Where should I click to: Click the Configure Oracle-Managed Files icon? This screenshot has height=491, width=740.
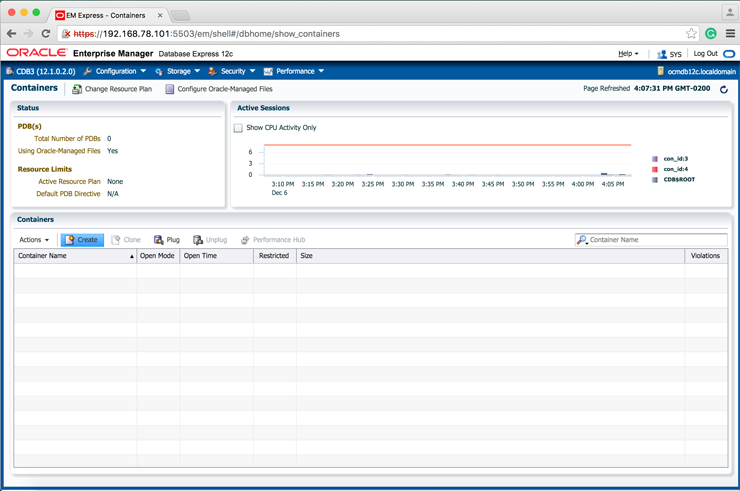tap(170, 89)
